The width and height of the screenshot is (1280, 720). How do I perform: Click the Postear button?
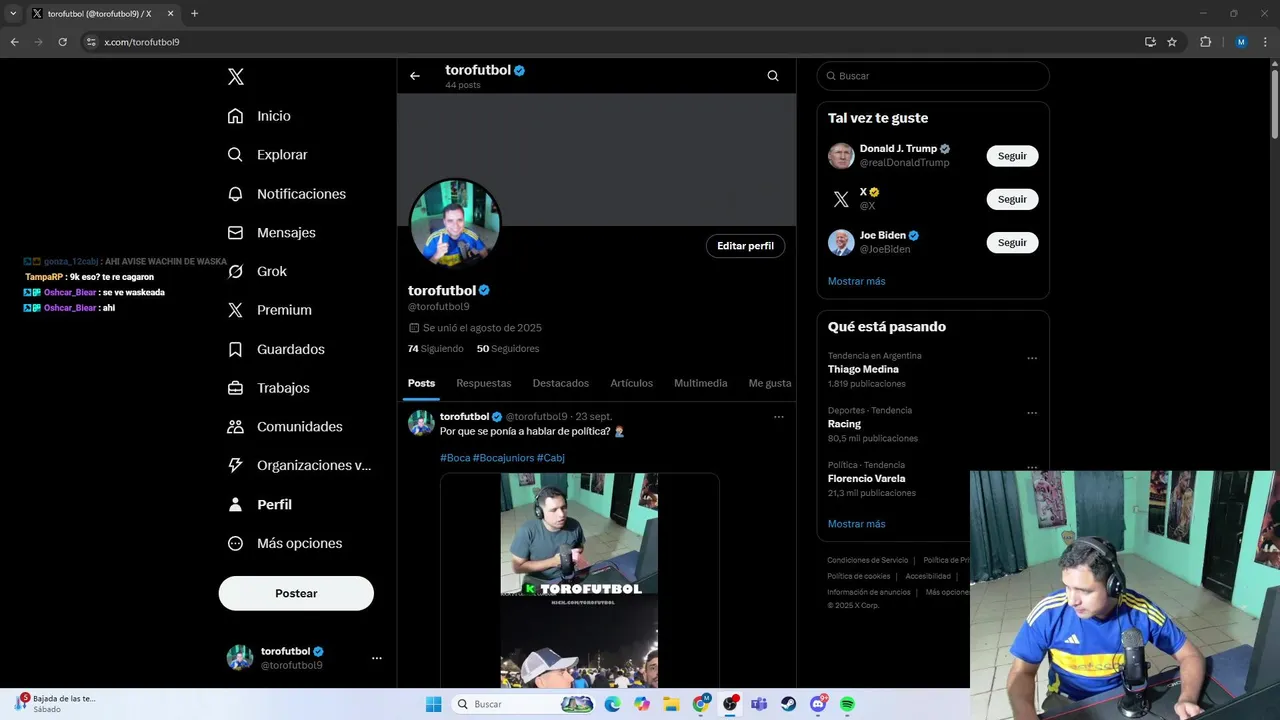[x=296, y=593]
